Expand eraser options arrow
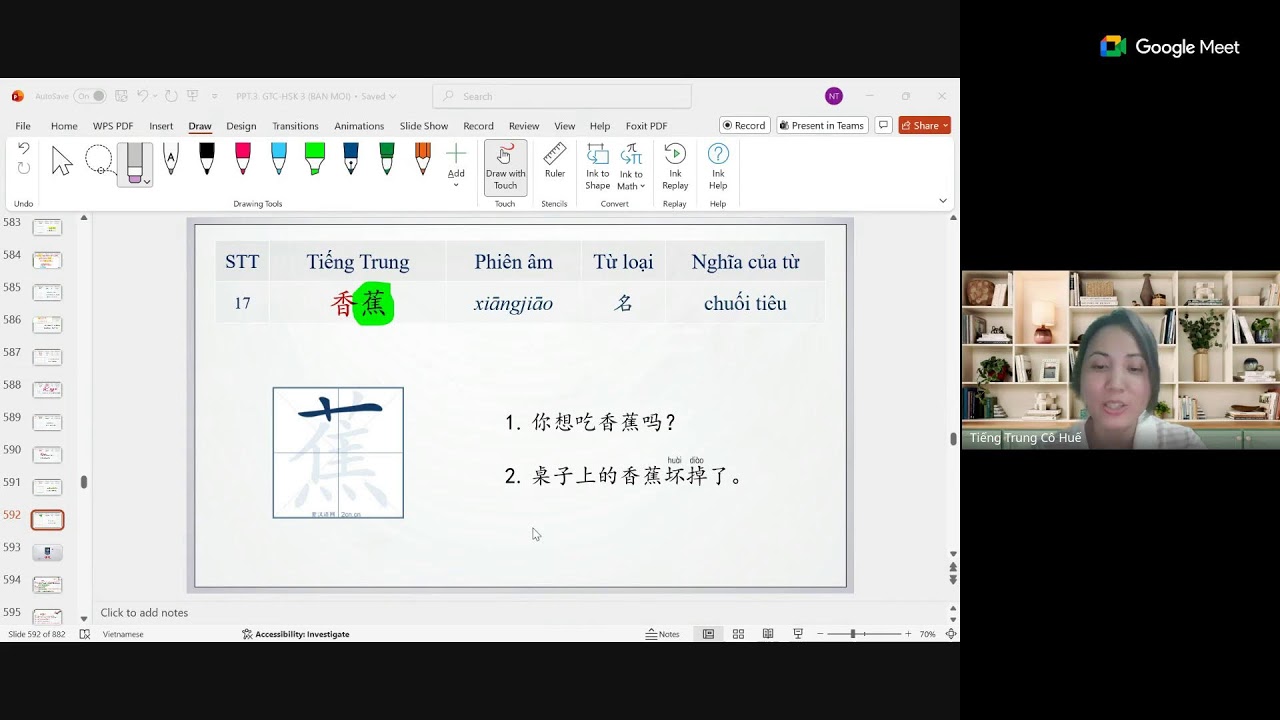This screenshot has width=1280, height=720. click(147, 181)
